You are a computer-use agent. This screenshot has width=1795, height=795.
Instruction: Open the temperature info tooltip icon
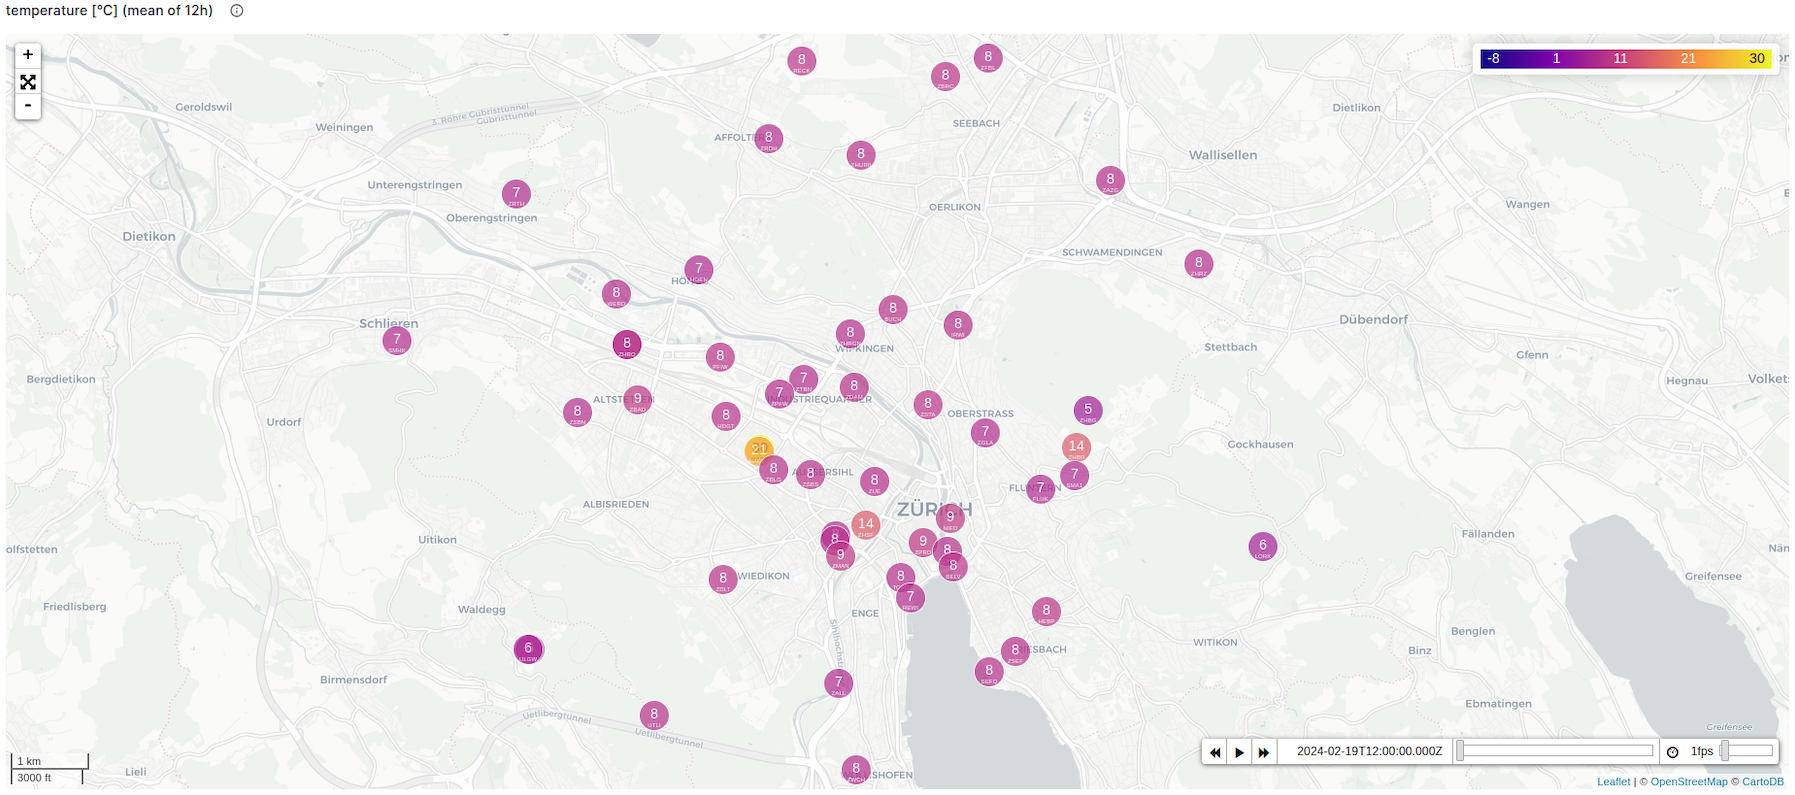(237, 11)
